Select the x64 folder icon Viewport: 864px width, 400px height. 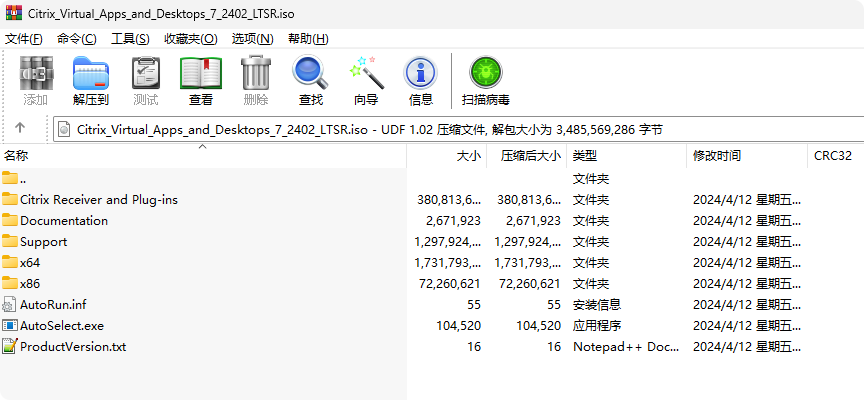click(x=10, y=262)
